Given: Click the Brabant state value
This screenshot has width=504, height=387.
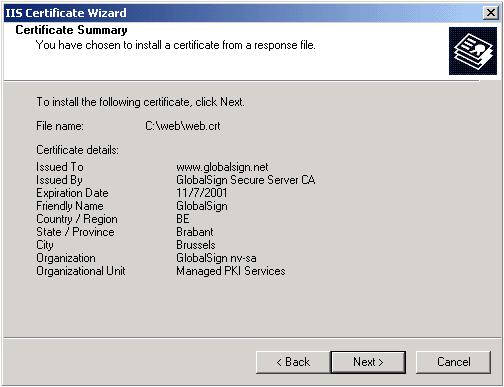Looking at the screenshot, I should [x=195, y=232].
